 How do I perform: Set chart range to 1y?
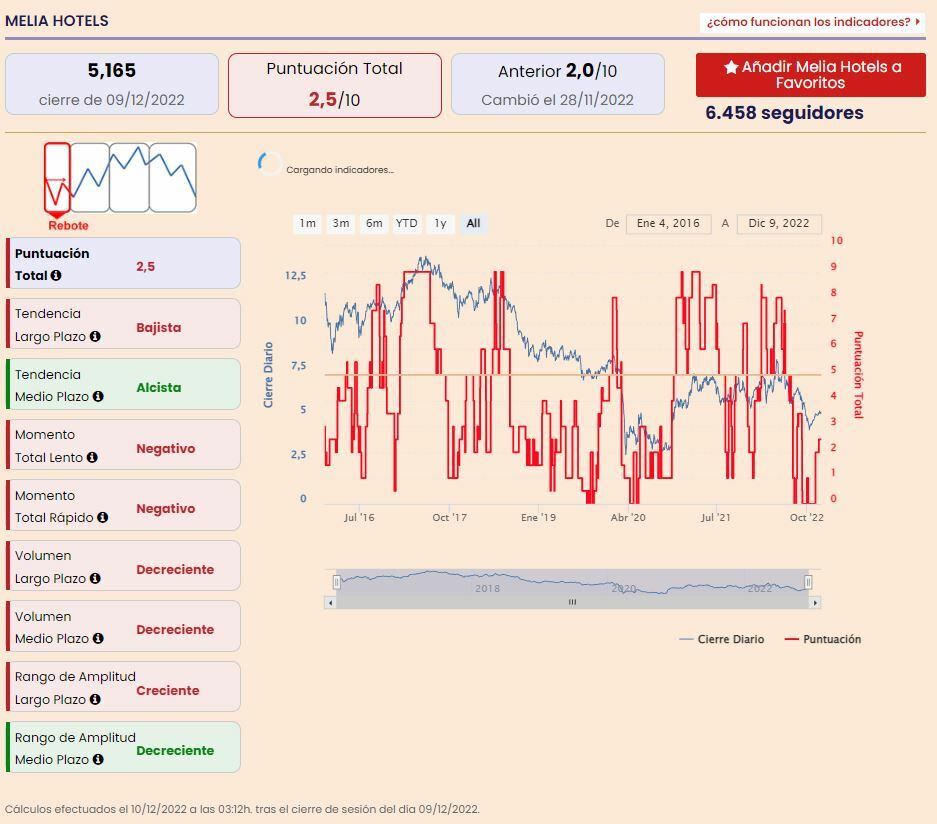pyautogui.click(x=440, y=223)
